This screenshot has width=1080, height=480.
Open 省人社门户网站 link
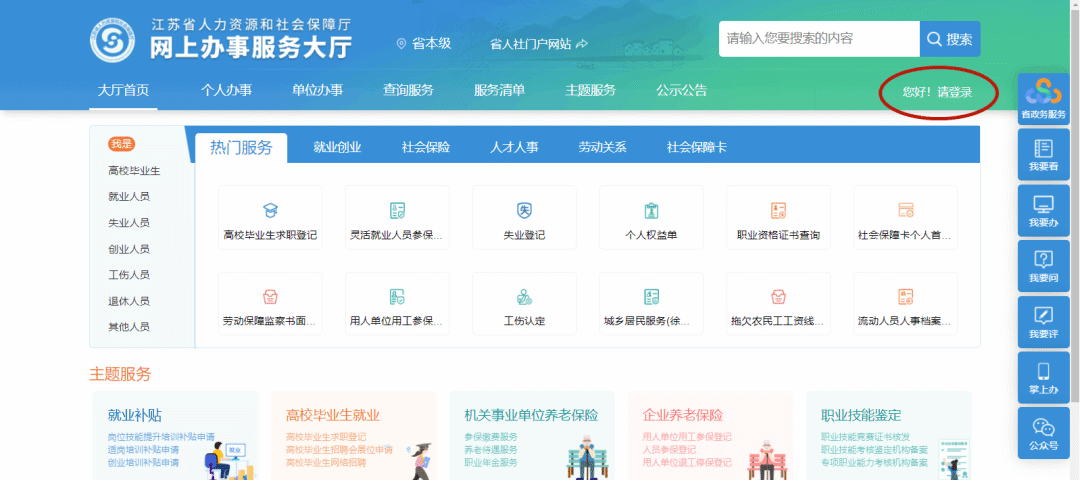click(x=539, y=44)
